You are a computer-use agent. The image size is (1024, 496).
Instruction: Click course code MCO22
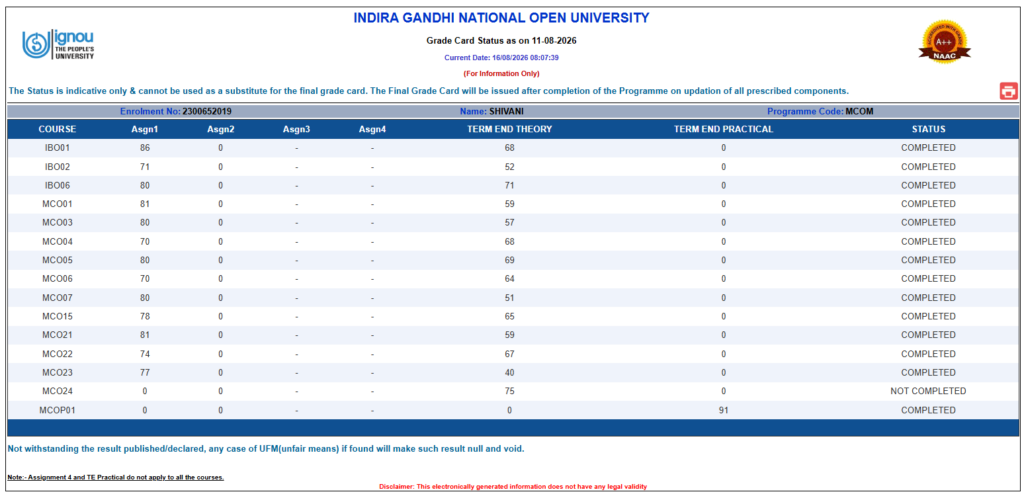point(57,354)
